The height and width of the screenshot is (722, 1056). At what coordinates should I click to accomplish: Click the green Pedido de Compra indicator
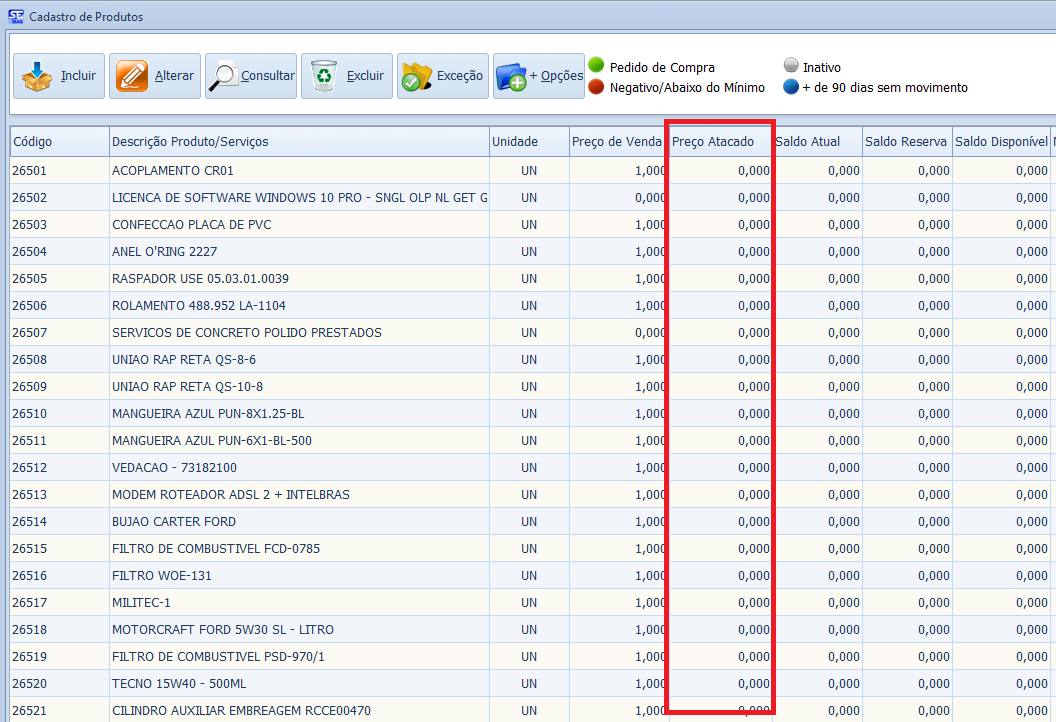(596, 66)
